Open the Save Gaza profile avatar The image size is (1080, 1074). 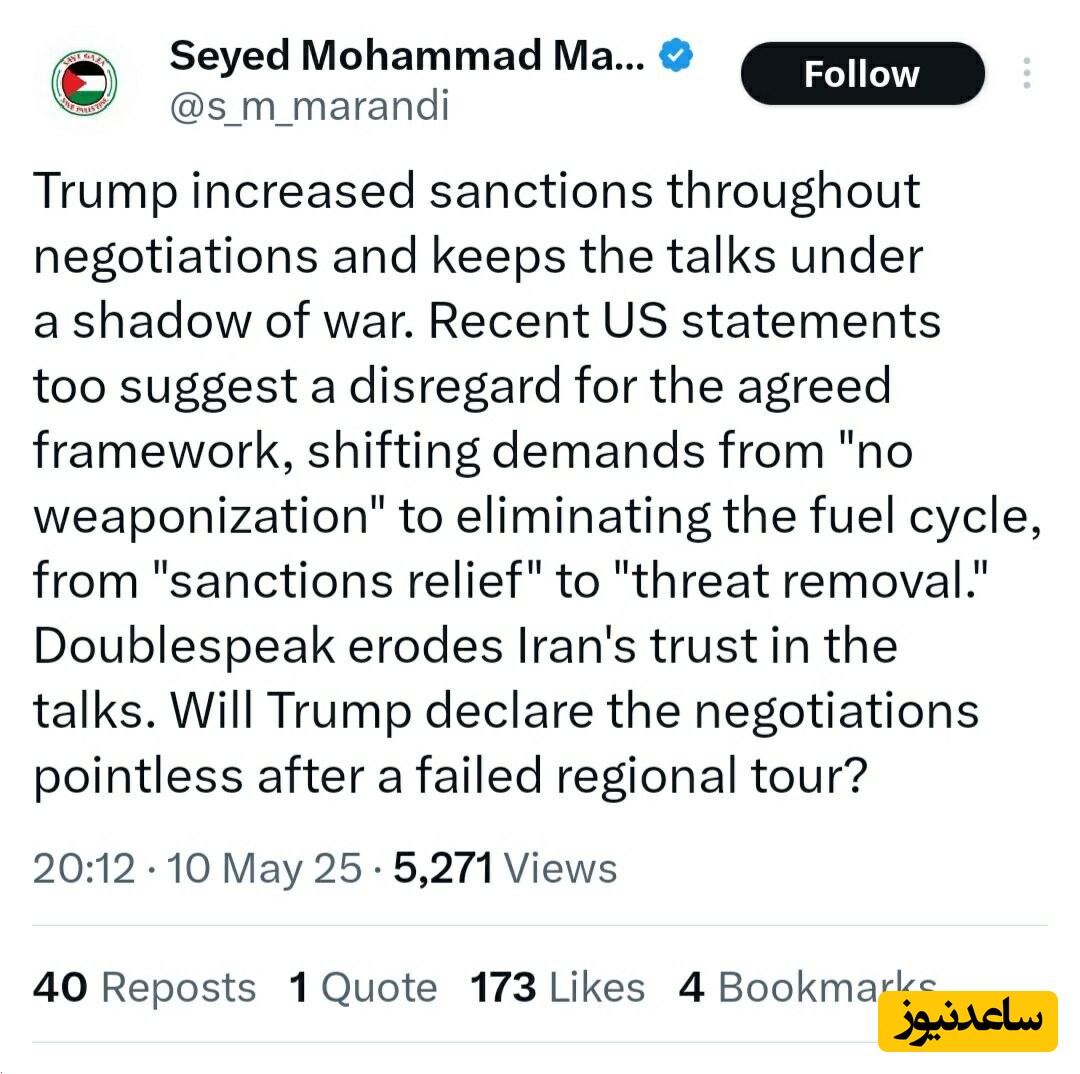[x=84, y=82]
